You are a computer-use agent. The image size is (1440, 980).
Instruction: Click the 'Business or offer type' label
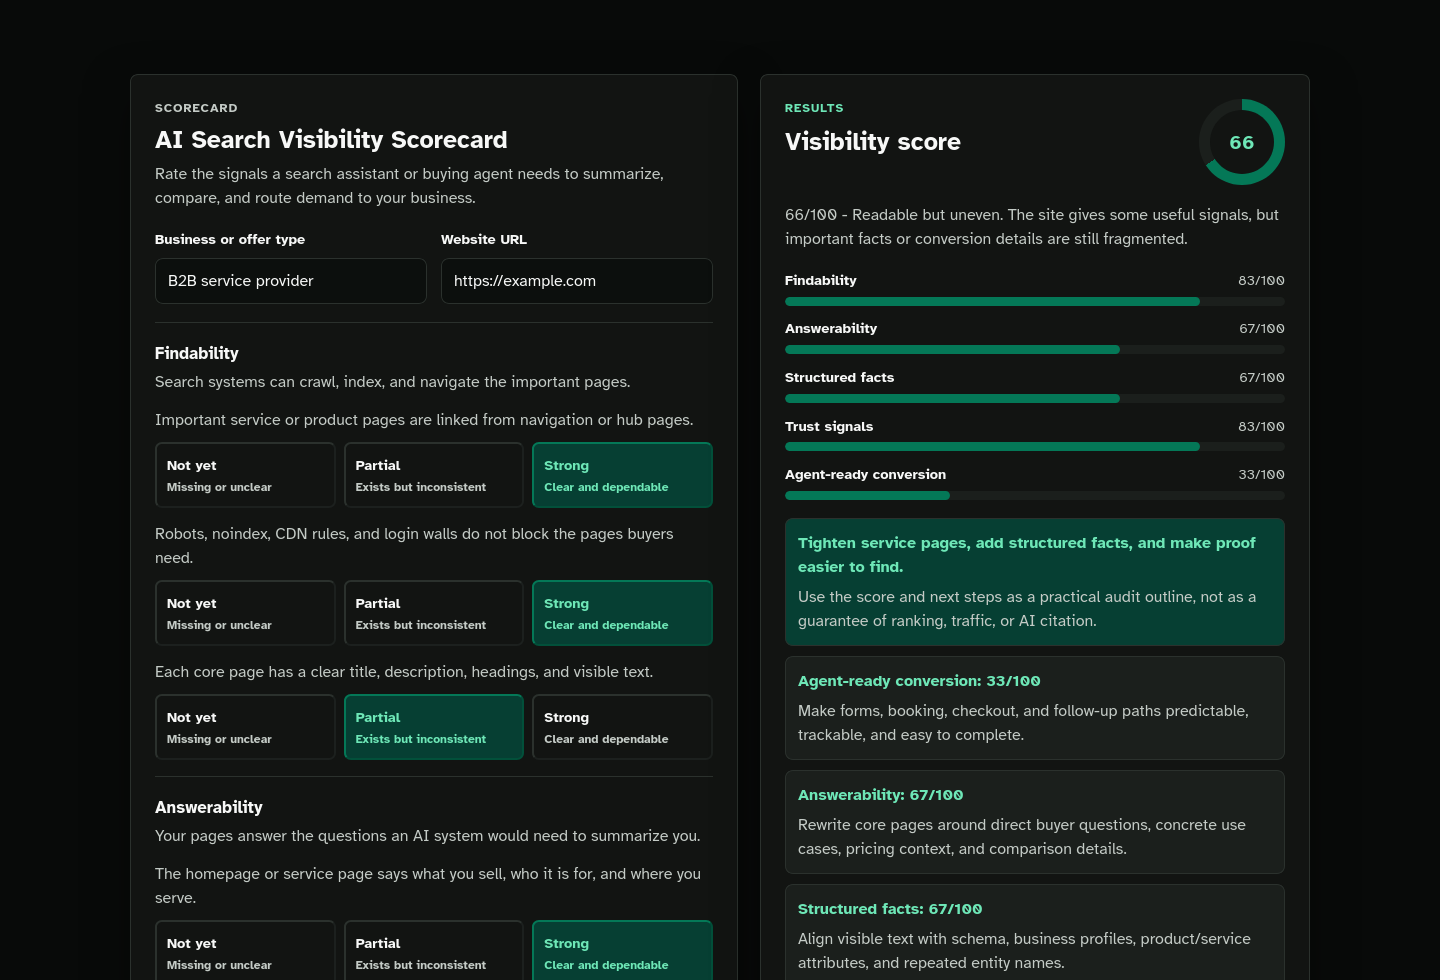pos(230,239)
